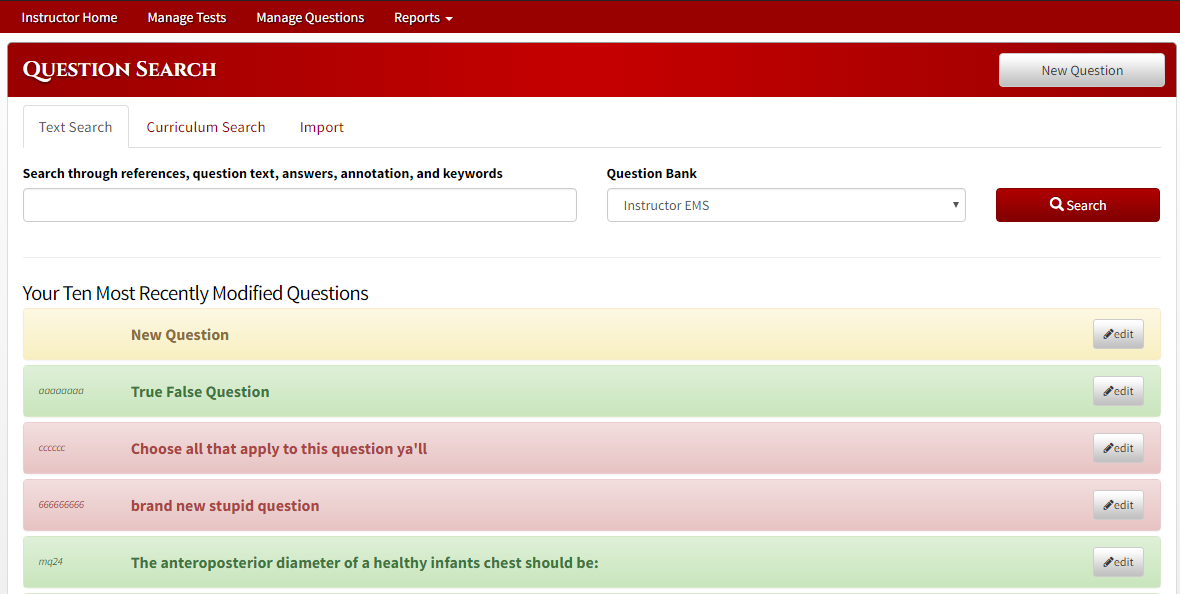Open the Instructor Home page
Viewport: 1180px width, 594px height.
pyautogui.click(x=69, y=17)
